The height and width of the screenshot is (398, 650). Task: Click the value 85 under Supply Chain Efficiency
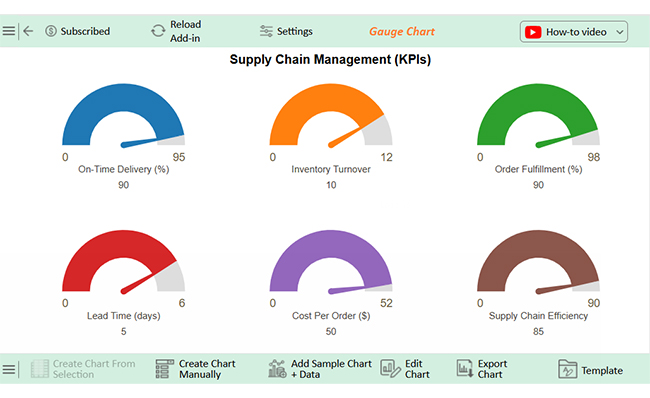538,331
